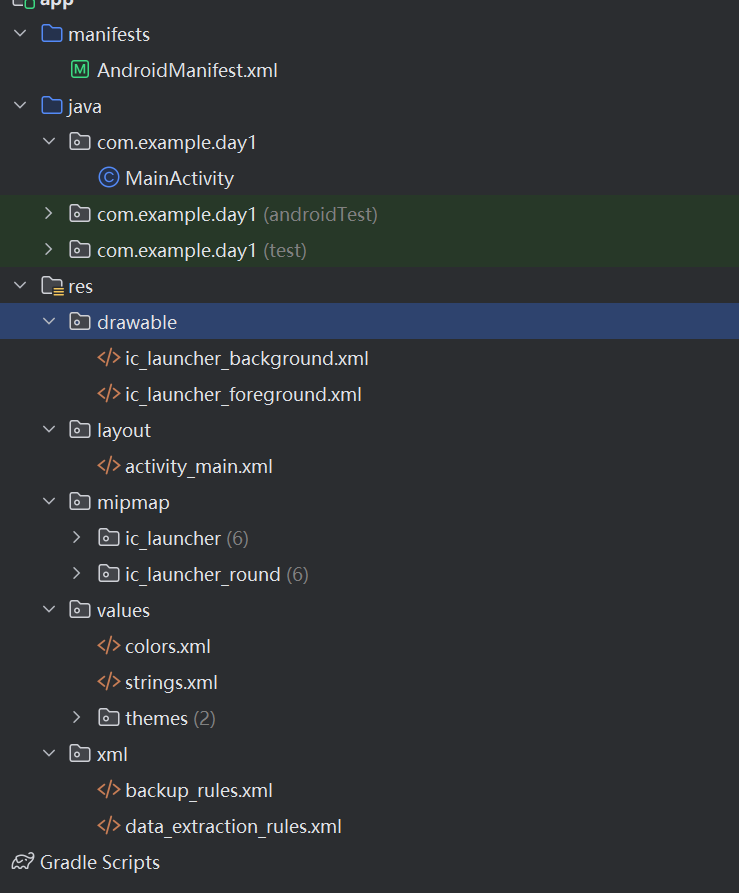Open backup_rules.xml in xml folder
Screen dimensions: 739x893
pyautogui.click(x=198, y=790)
